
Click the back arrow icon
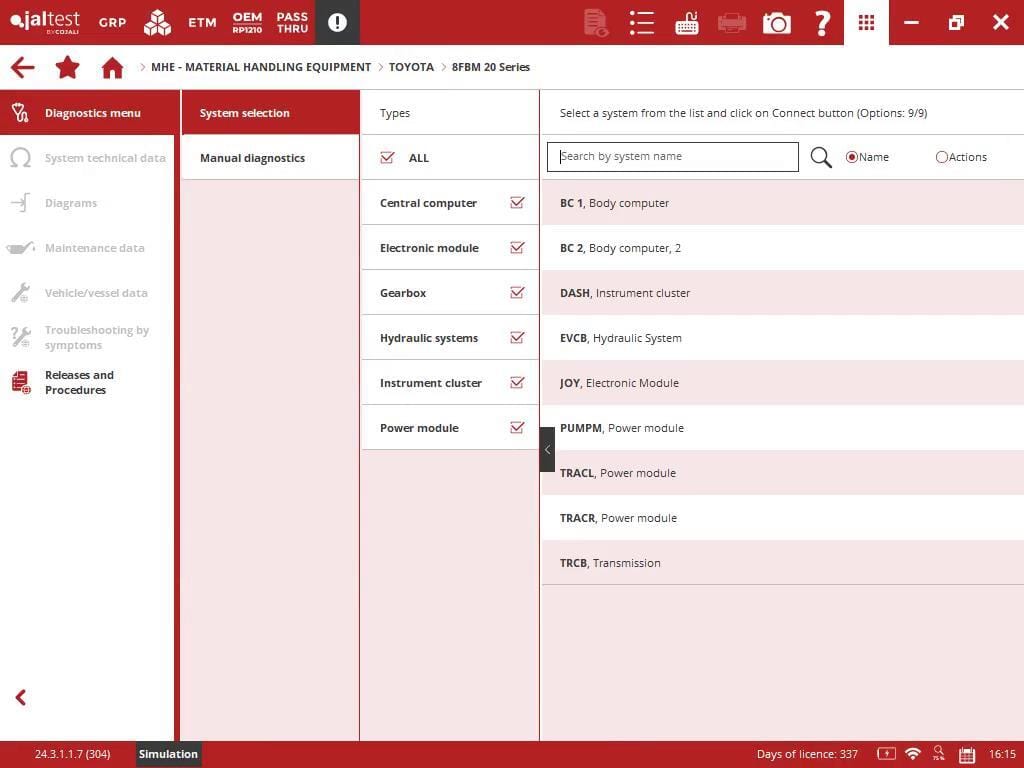(x=22, y=68)
